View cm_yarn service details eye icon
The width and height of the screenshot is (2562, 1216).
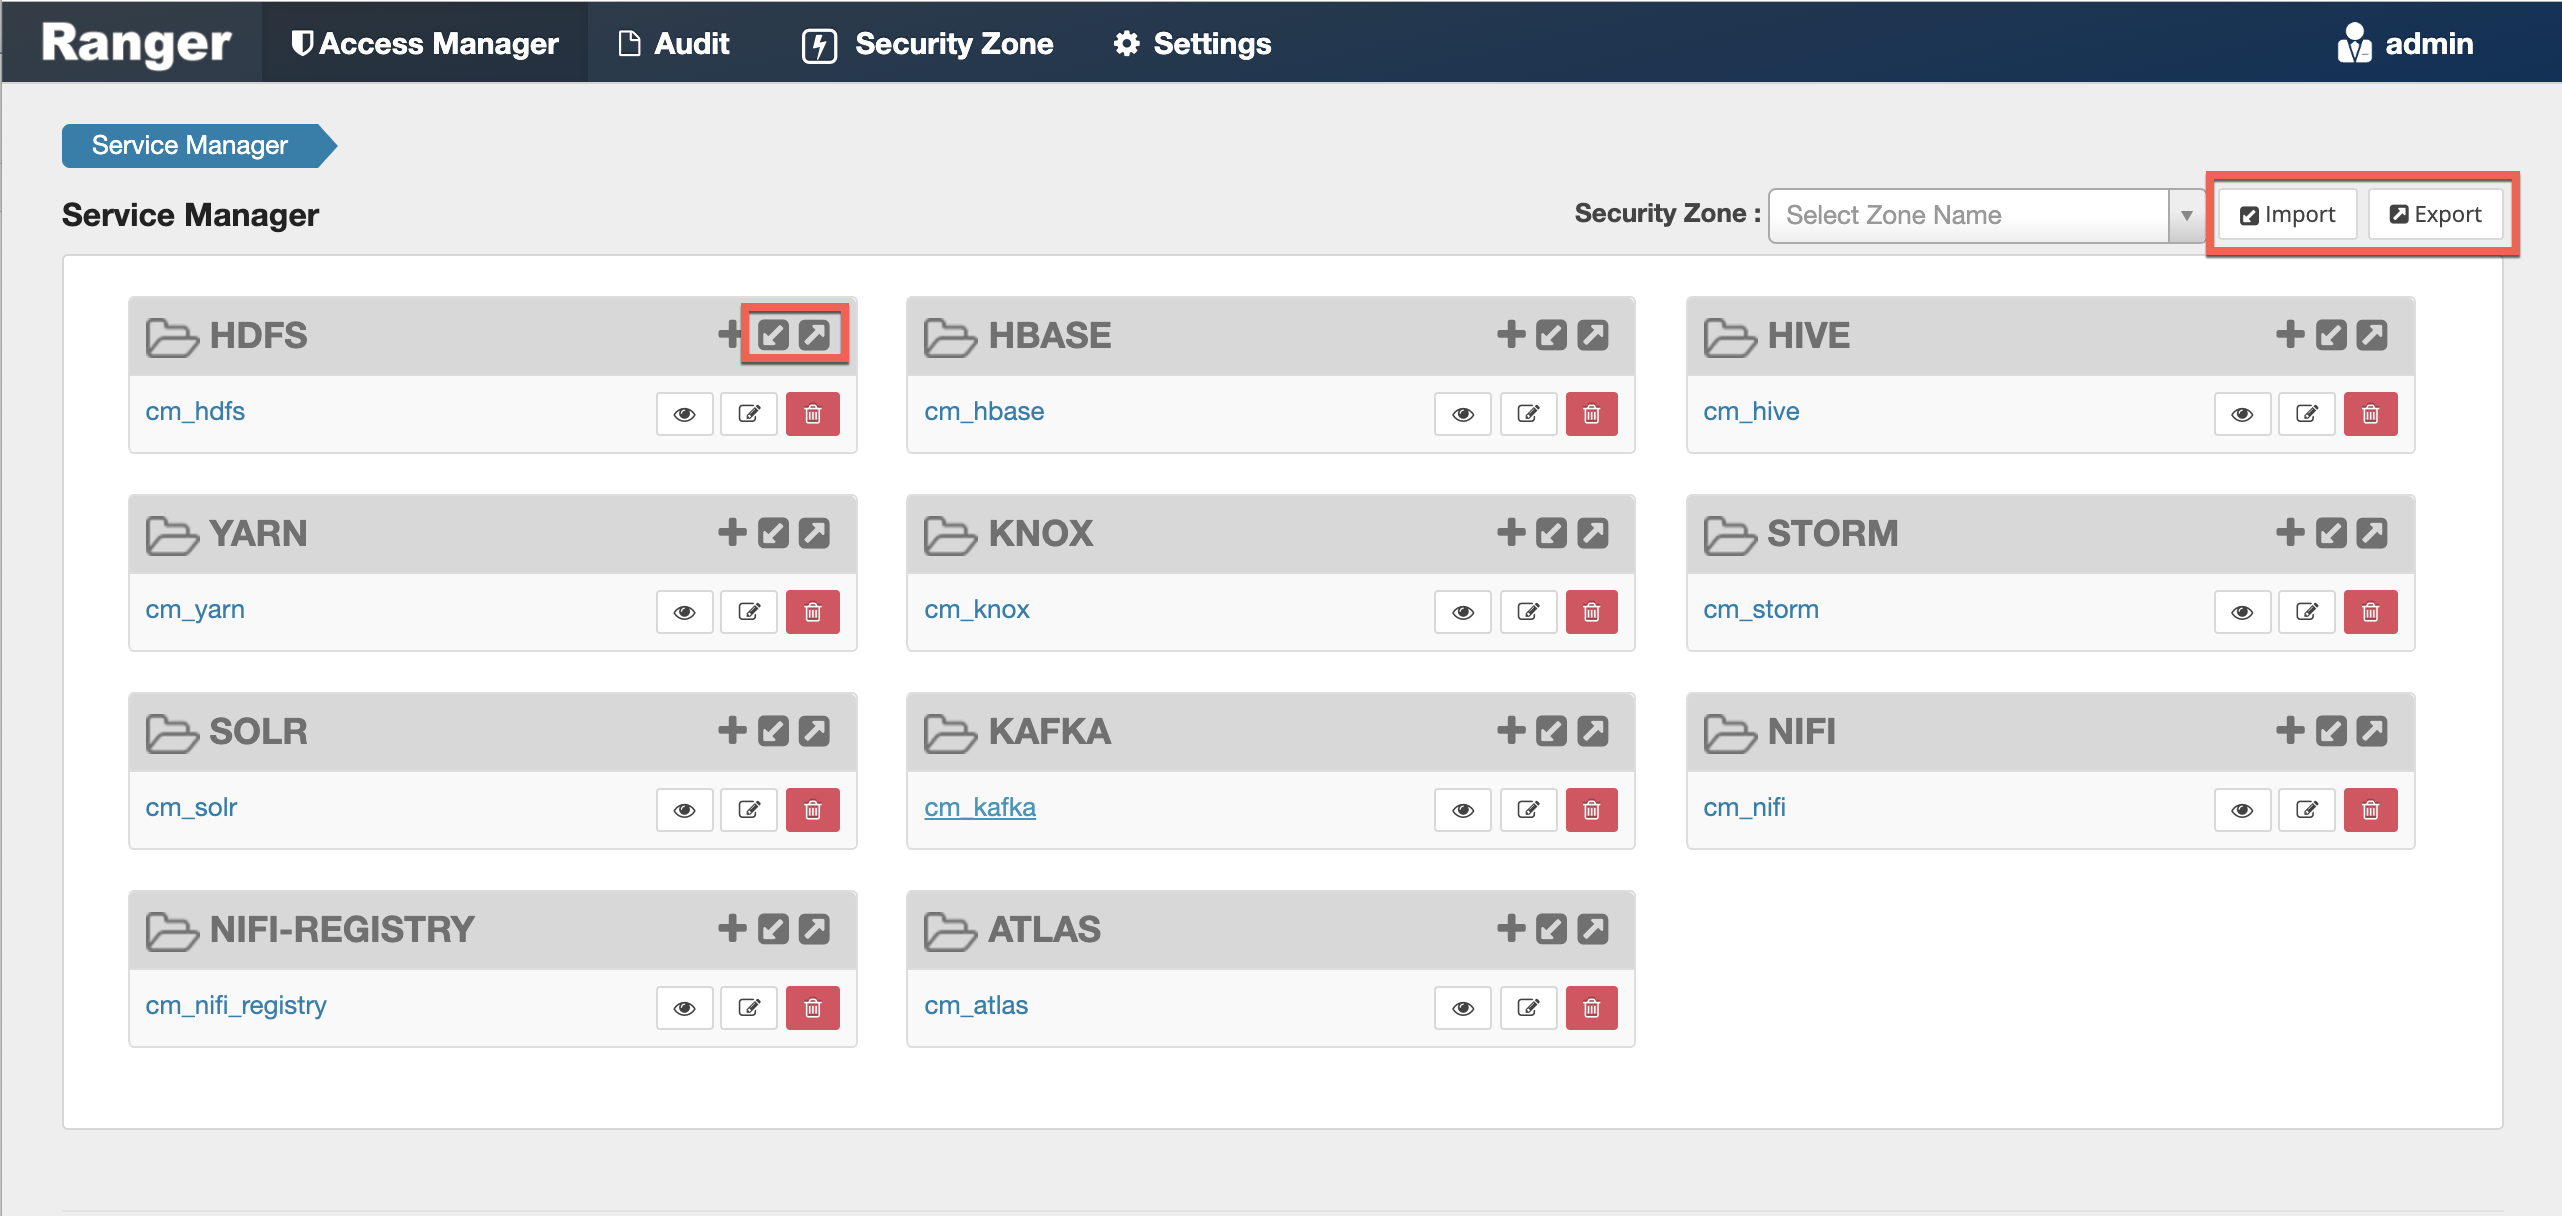pyautogui.click(x=685, y=612)
